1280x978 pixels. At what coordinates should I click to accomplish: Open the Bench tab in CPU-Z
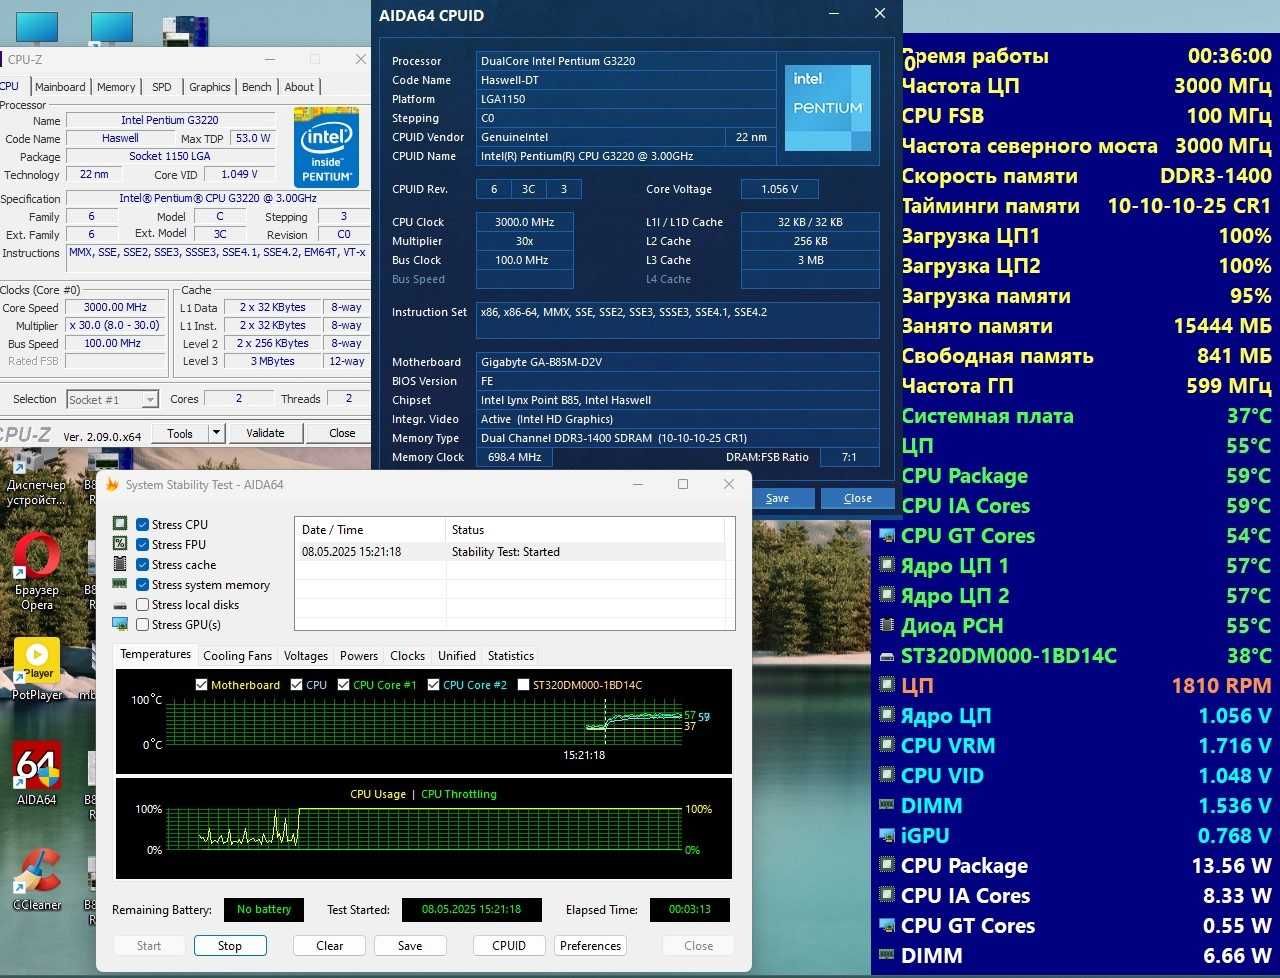coord(257,87)
